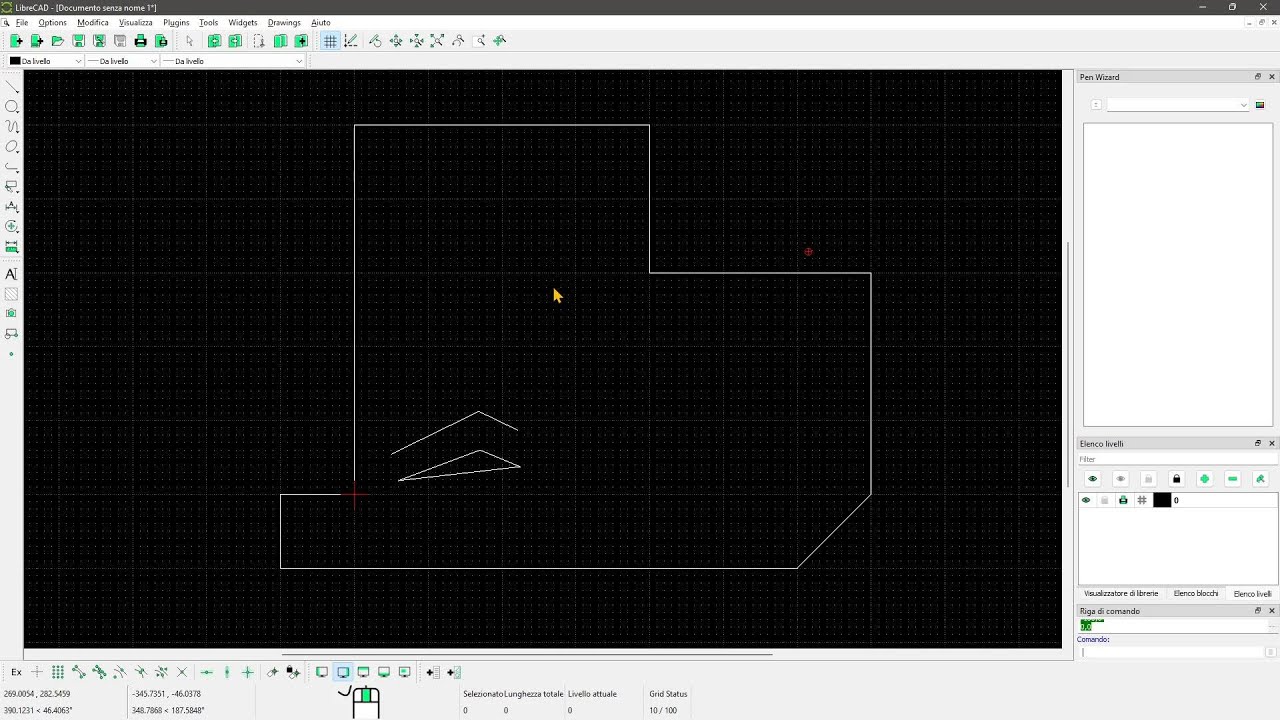1280x720 pixels.
Task: Switch to Elenco livelli tab
Action: click(x=1252, y=594)
